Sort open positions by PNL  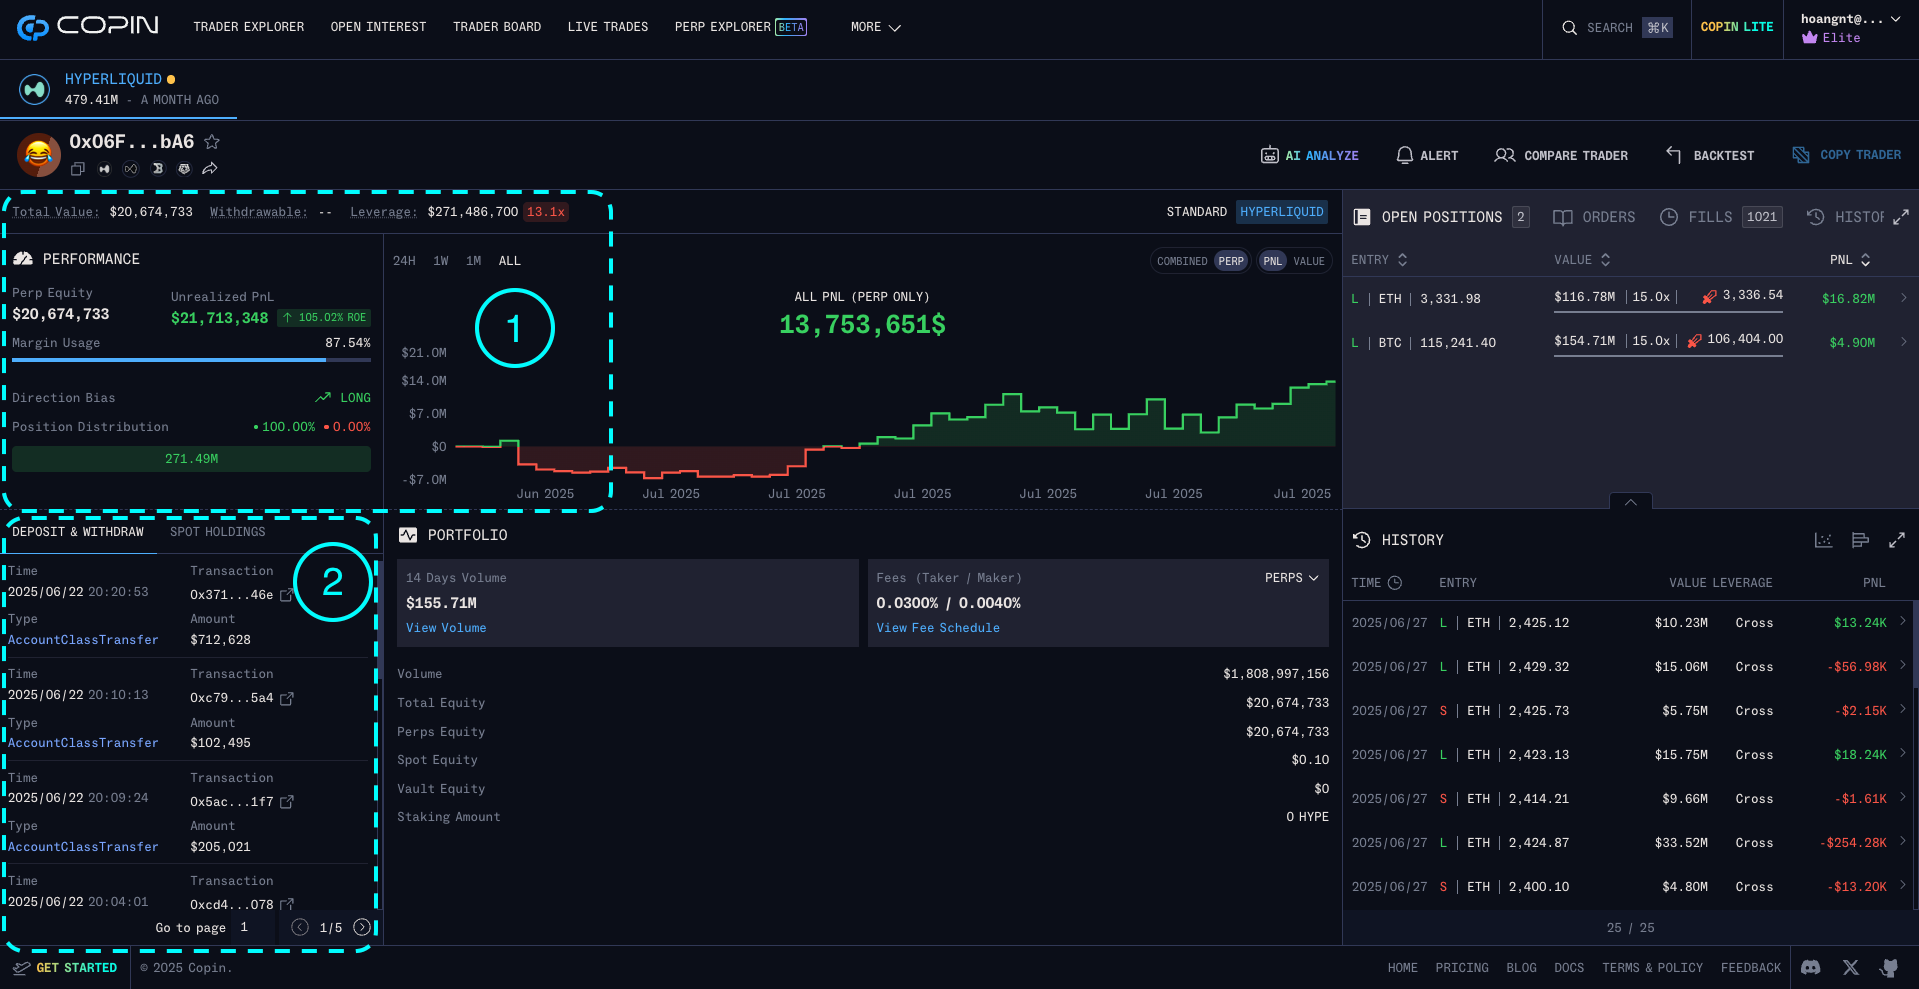point(1850,260)
